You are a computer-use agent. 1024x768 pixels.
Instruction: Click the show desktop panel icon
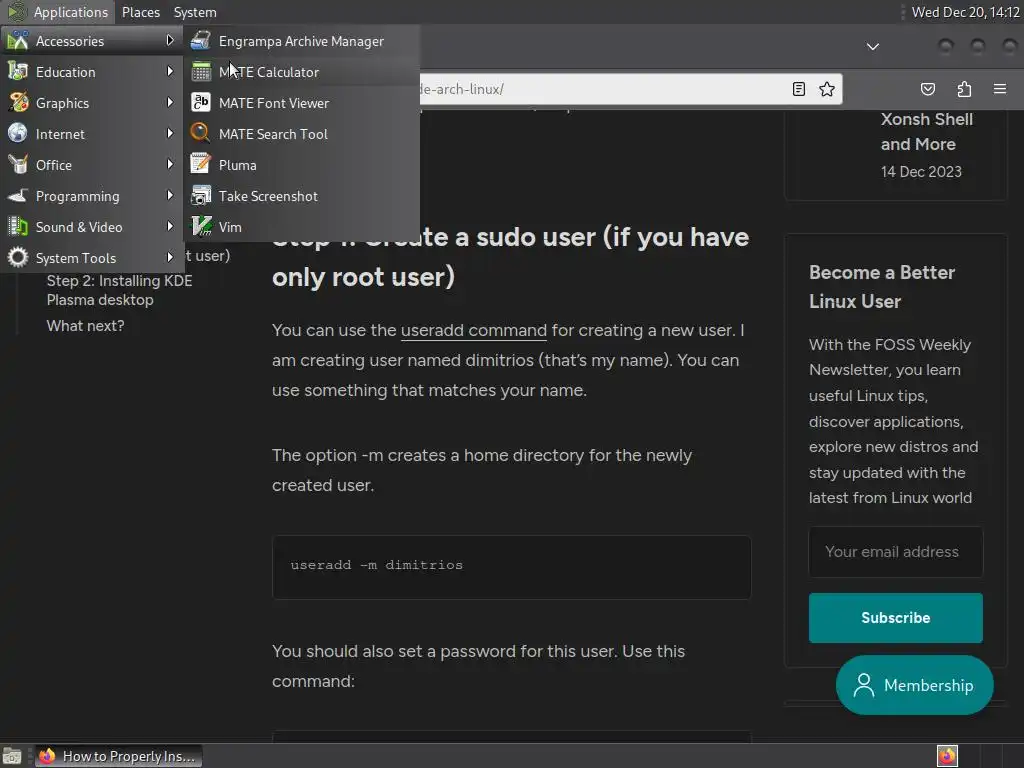[12, 756]
